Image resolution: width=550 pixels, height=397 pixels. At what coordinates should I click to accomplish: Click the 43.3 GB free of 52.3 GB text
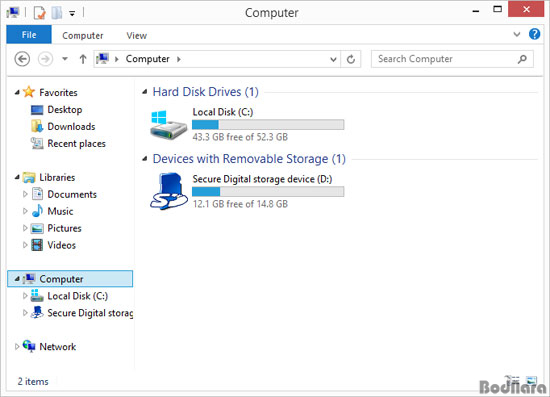(240, 137)
